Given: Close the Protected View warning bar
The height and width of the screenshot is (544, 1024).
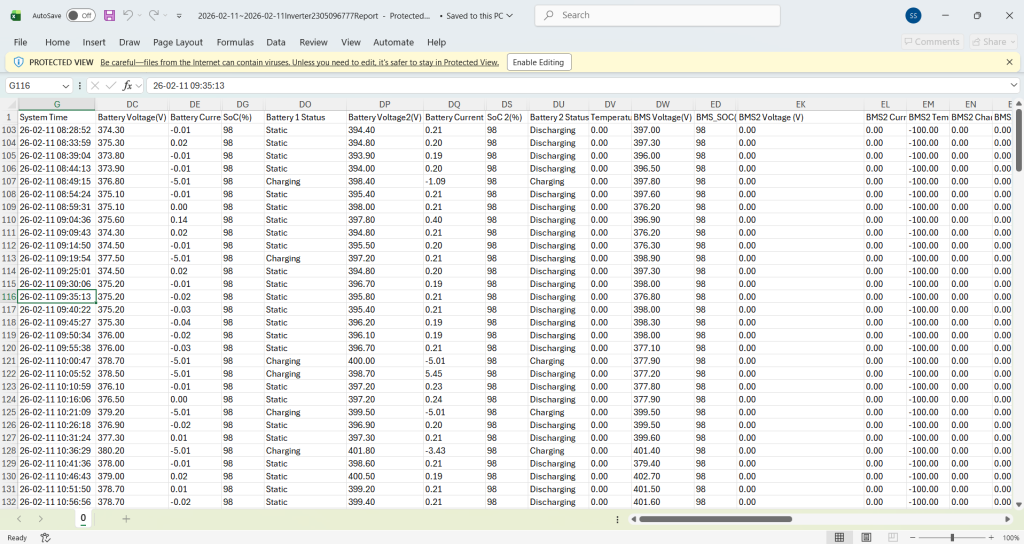Looking at the screenshot, I should point(1009,62).
